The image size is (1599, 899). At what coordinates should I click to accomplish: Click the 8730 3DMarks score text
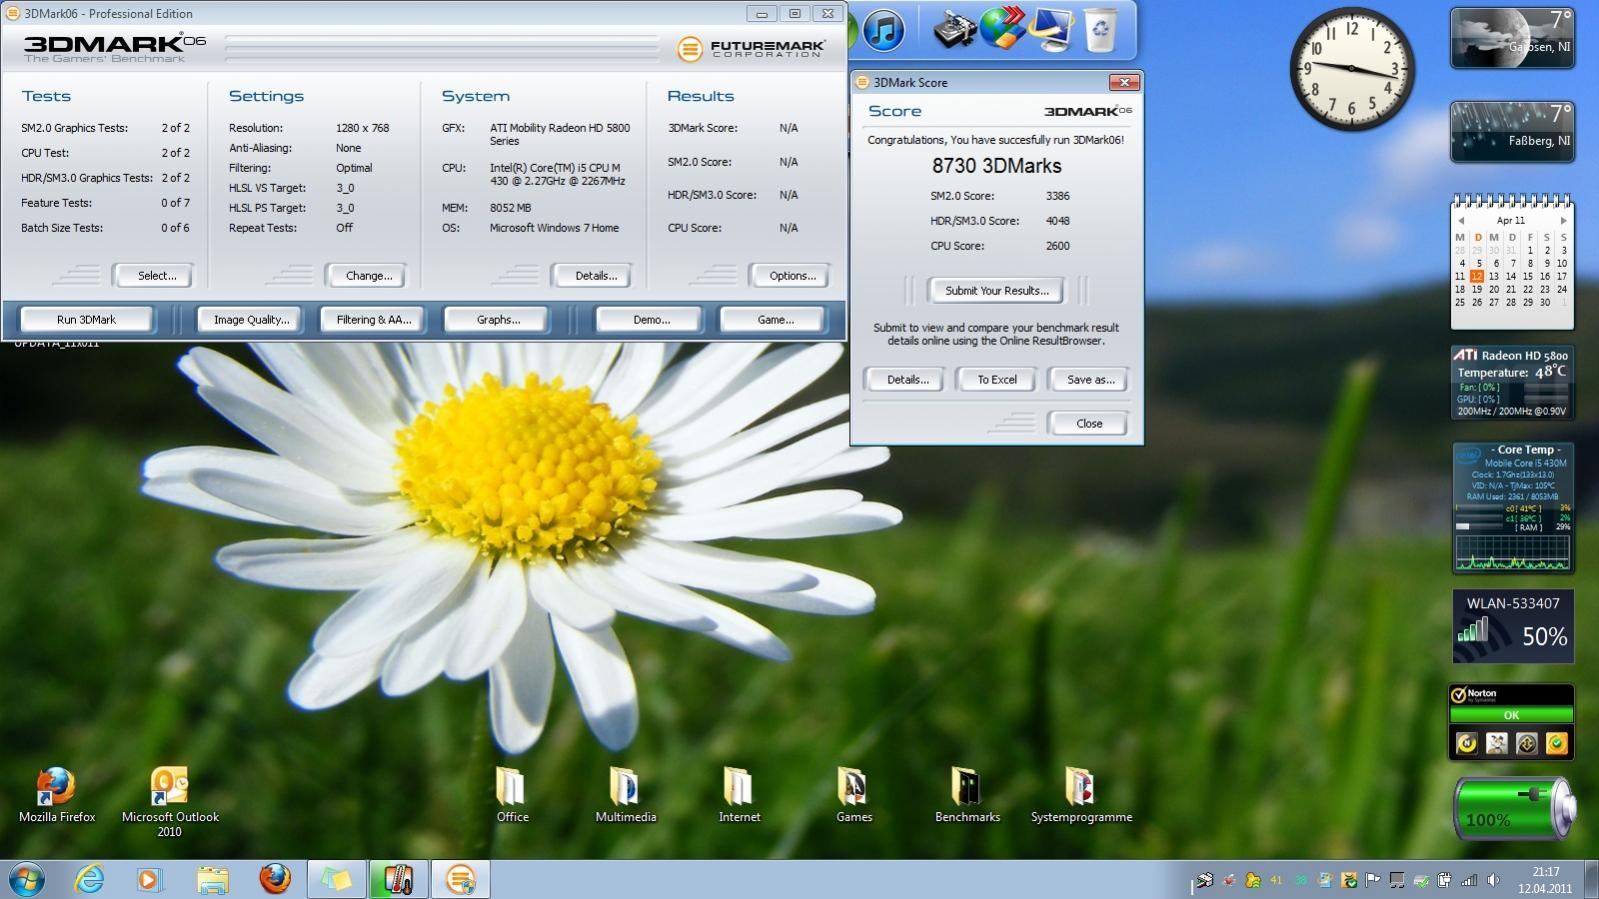point(997,166)
